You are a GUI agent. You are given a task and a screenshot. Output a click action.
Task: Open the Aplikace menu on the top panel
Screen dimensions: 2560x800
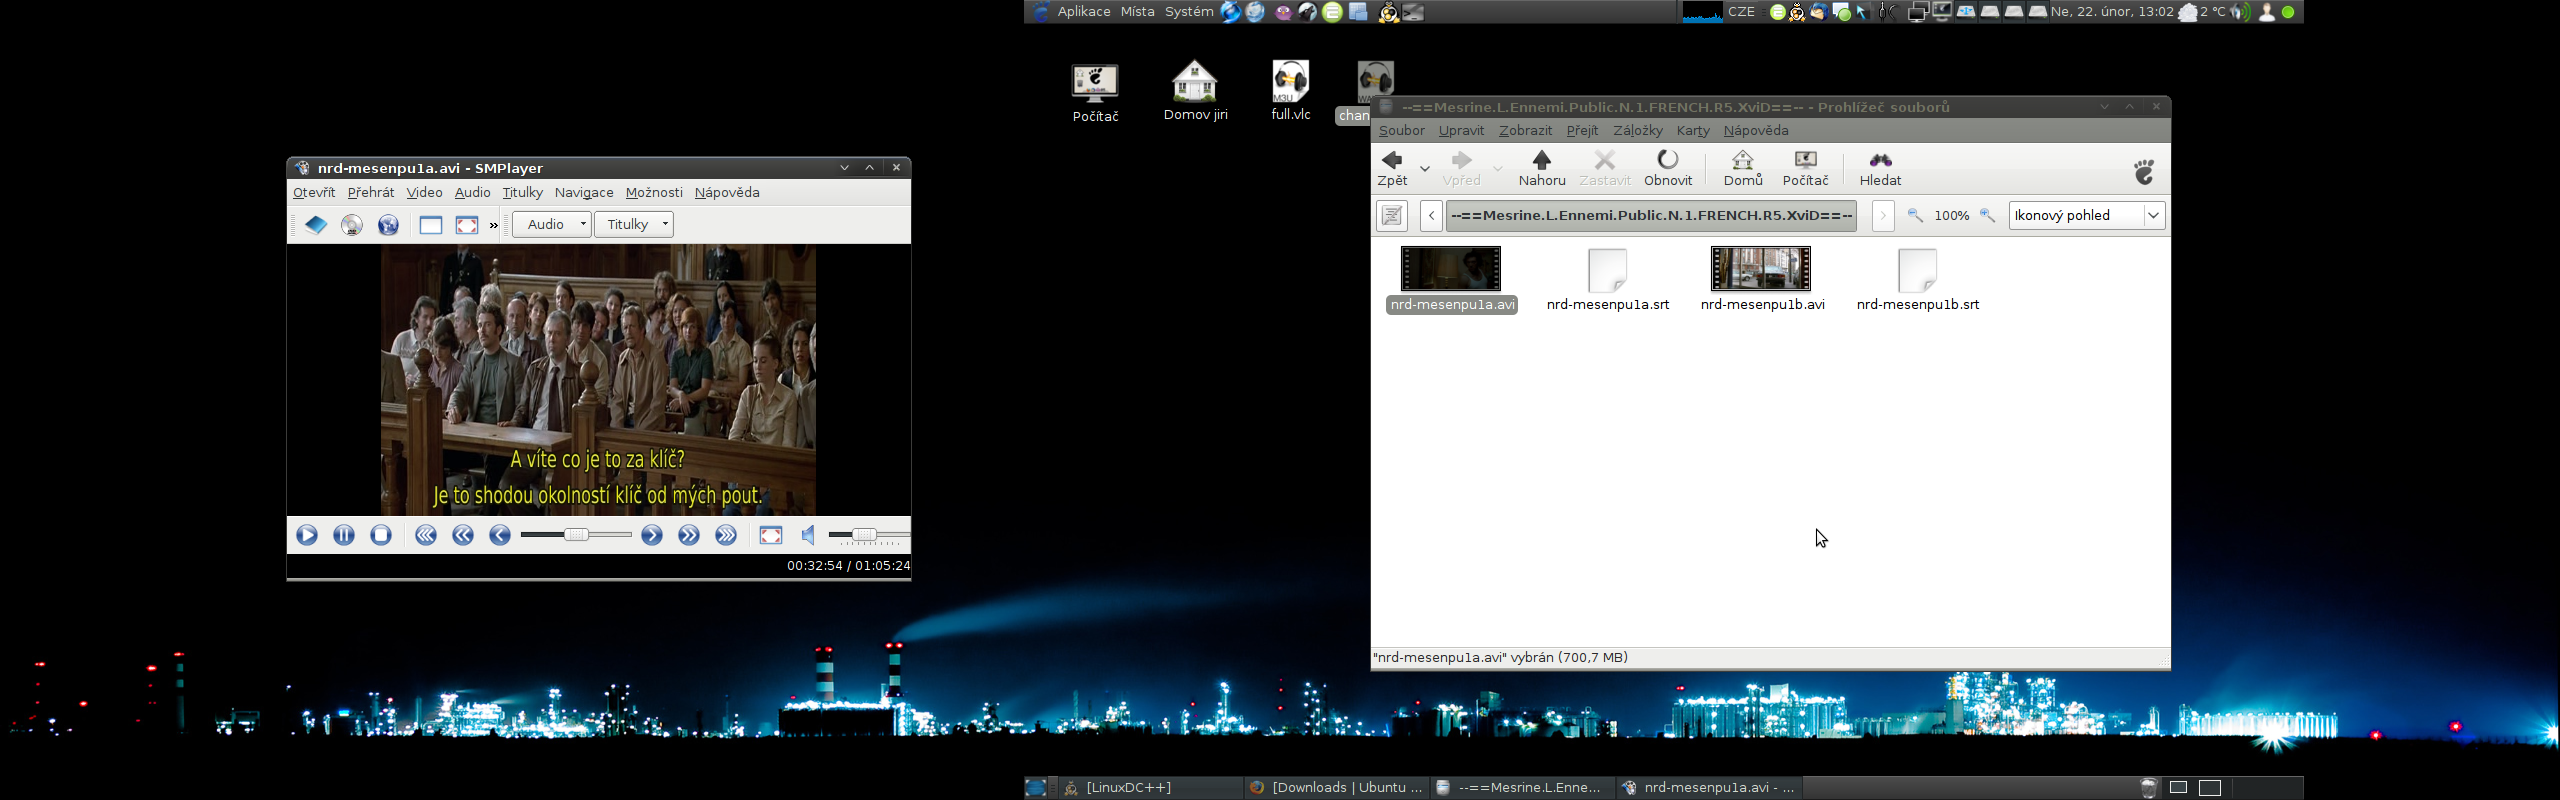coord(1084,12)
